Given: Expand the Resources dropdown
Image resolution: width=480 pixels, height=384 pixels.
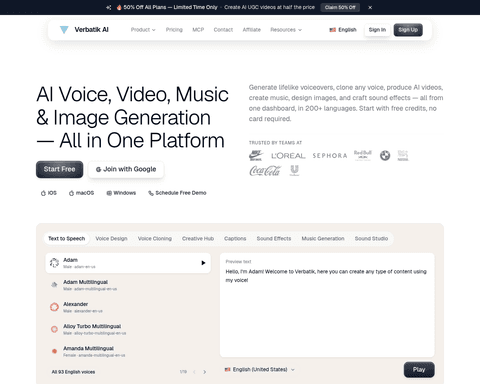Looking at the screenshot, I should pyautogui.click(x=286, y=30).
